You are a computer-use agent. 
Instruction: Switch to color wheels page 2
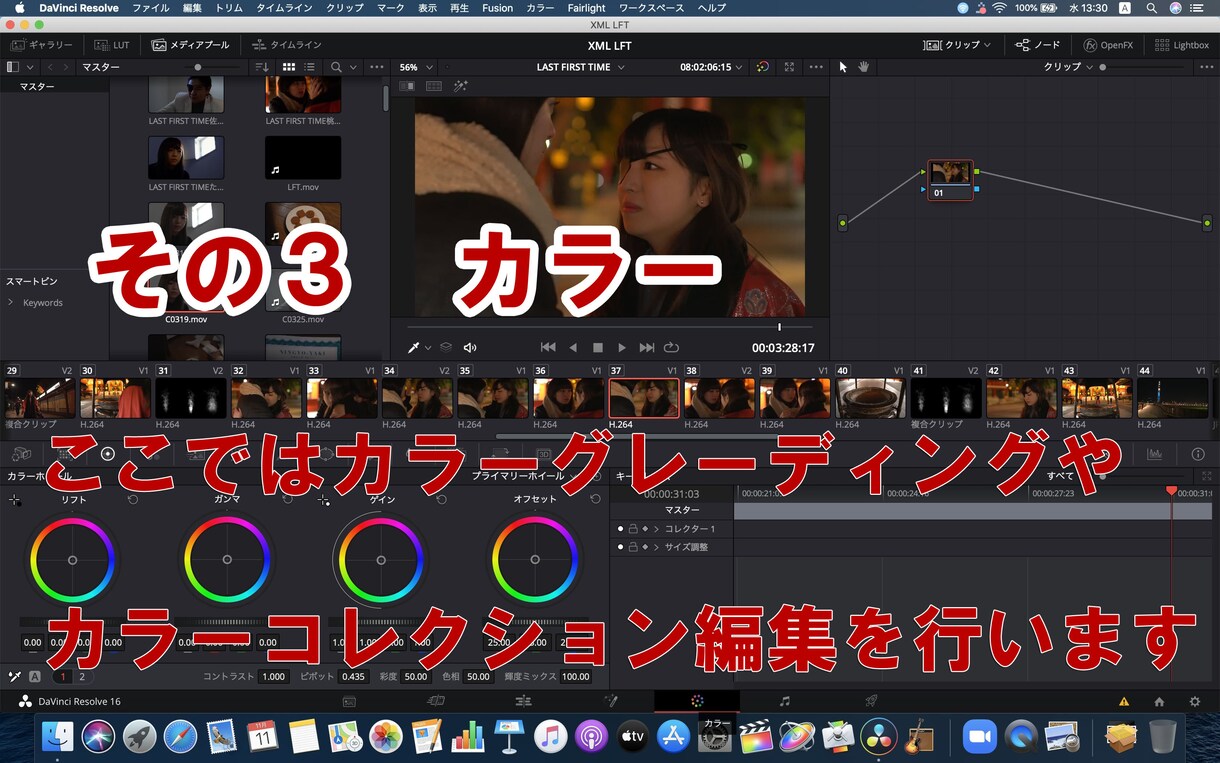pos(82,676)
